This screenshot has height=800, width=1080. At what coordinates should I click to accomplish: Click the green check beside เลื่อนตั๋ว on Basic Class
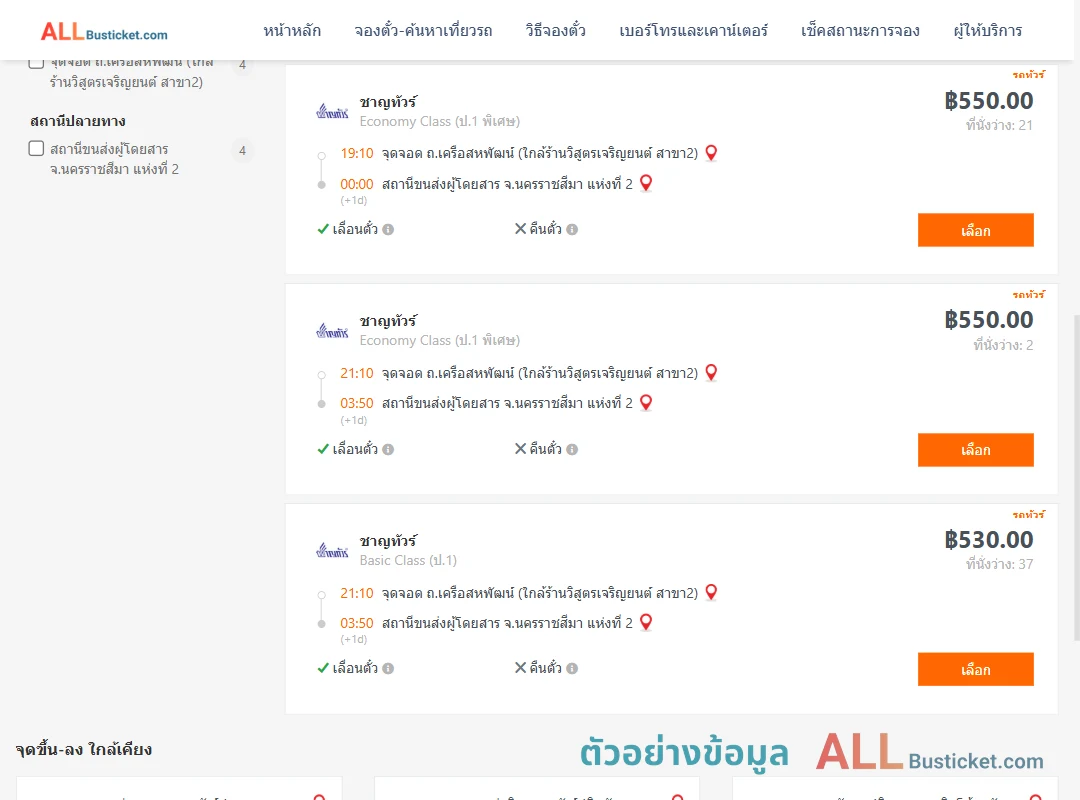(x=322, y=668)
